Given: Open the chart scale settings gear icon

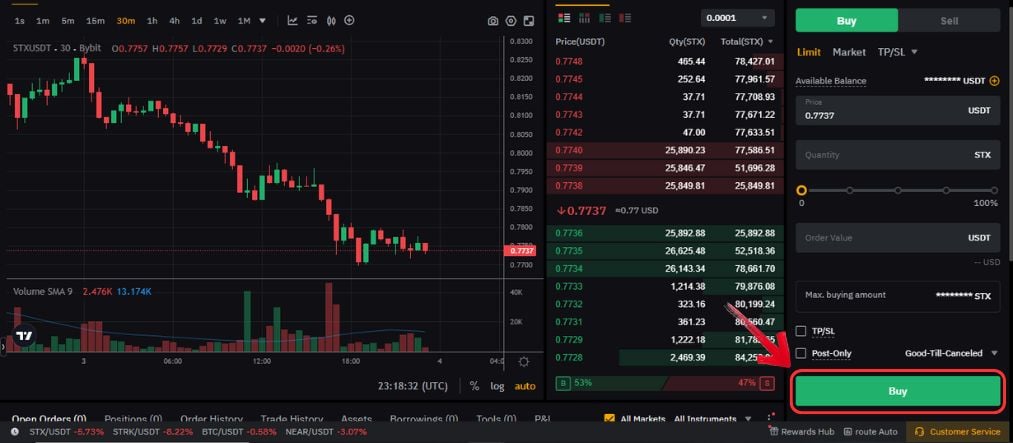Looking at the screenshot, I should [524, 362].
